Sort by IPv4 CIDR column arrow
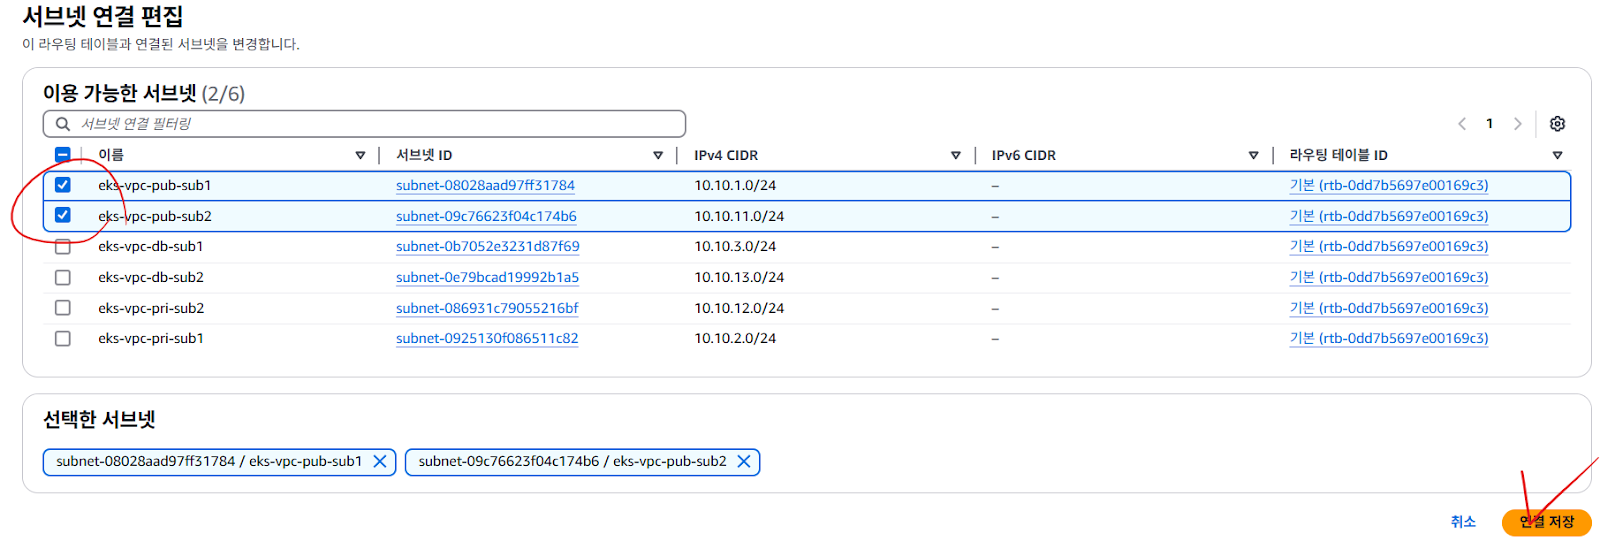Viewport: 1600px width, 549px height. [956, 155]
